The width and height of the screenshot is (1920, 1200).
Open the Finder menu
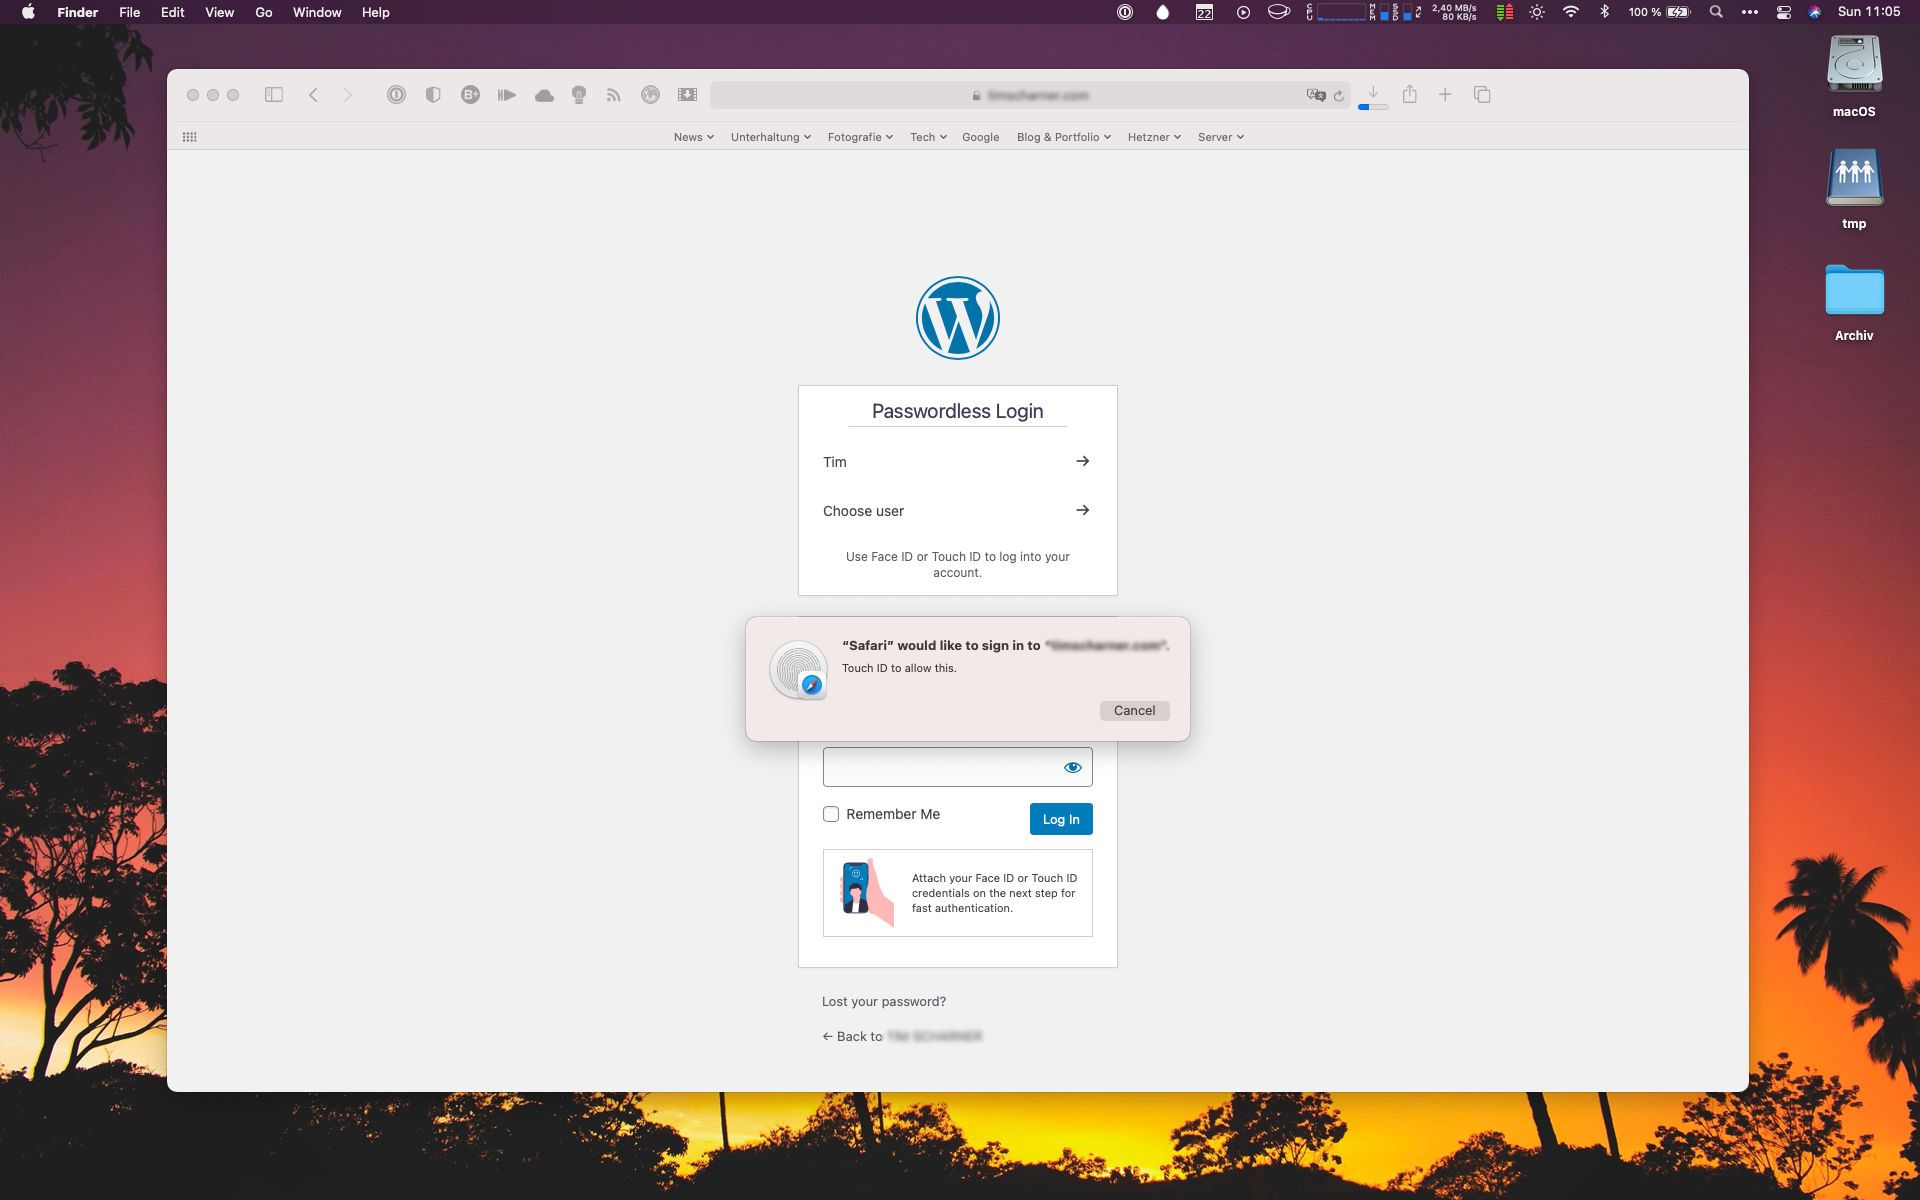[77, 12]
